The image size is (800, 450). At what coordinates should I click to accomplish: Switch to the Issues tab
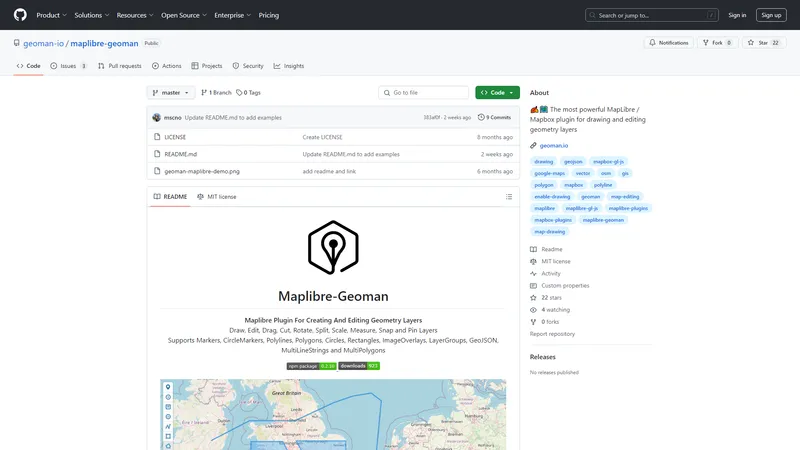pos(68,66)
